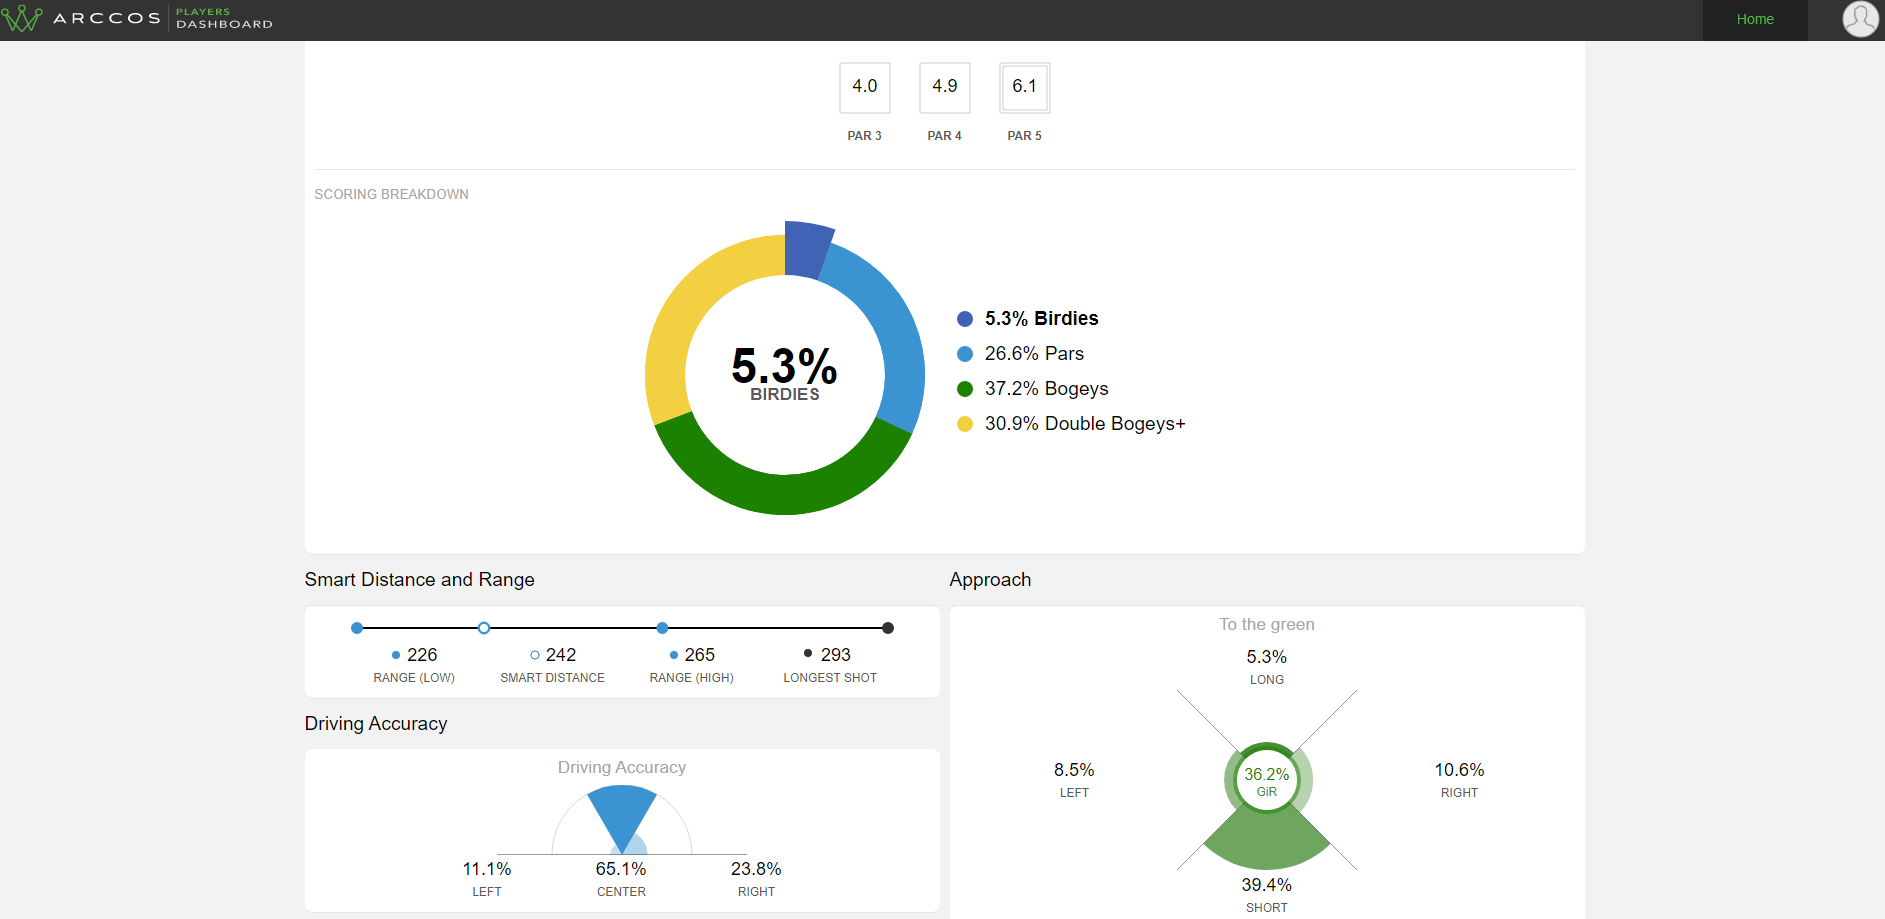1885x919 pixels.
Task: Click the 36.2% GIR circle
Action: click(x=1267, y=779)
